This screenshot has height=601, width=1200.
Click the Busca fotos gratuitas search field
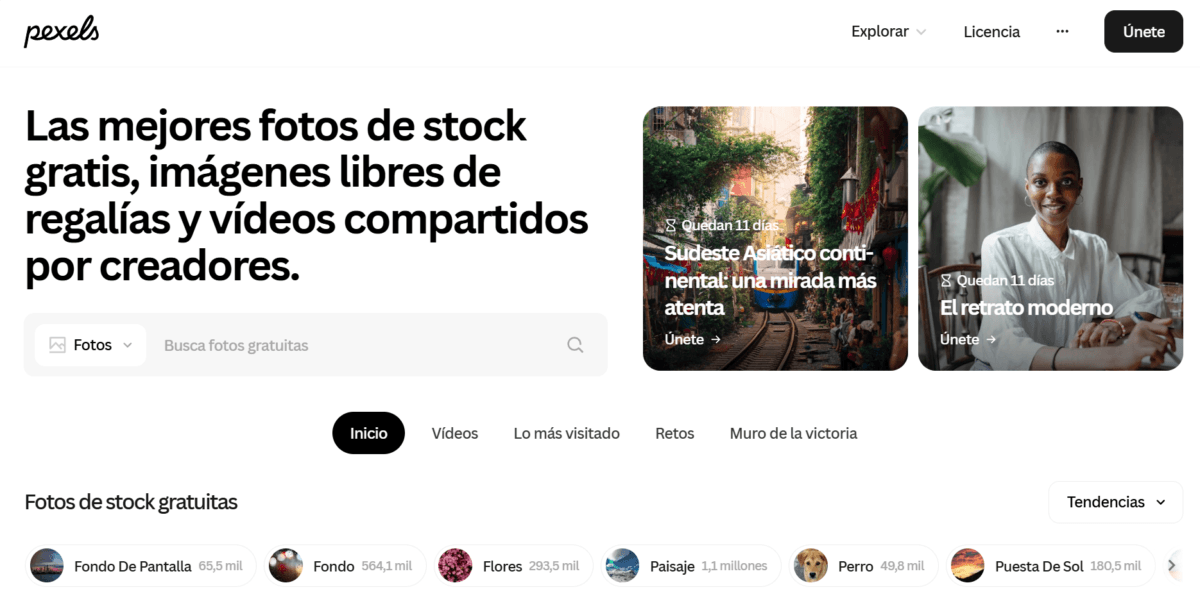(355, 345)
